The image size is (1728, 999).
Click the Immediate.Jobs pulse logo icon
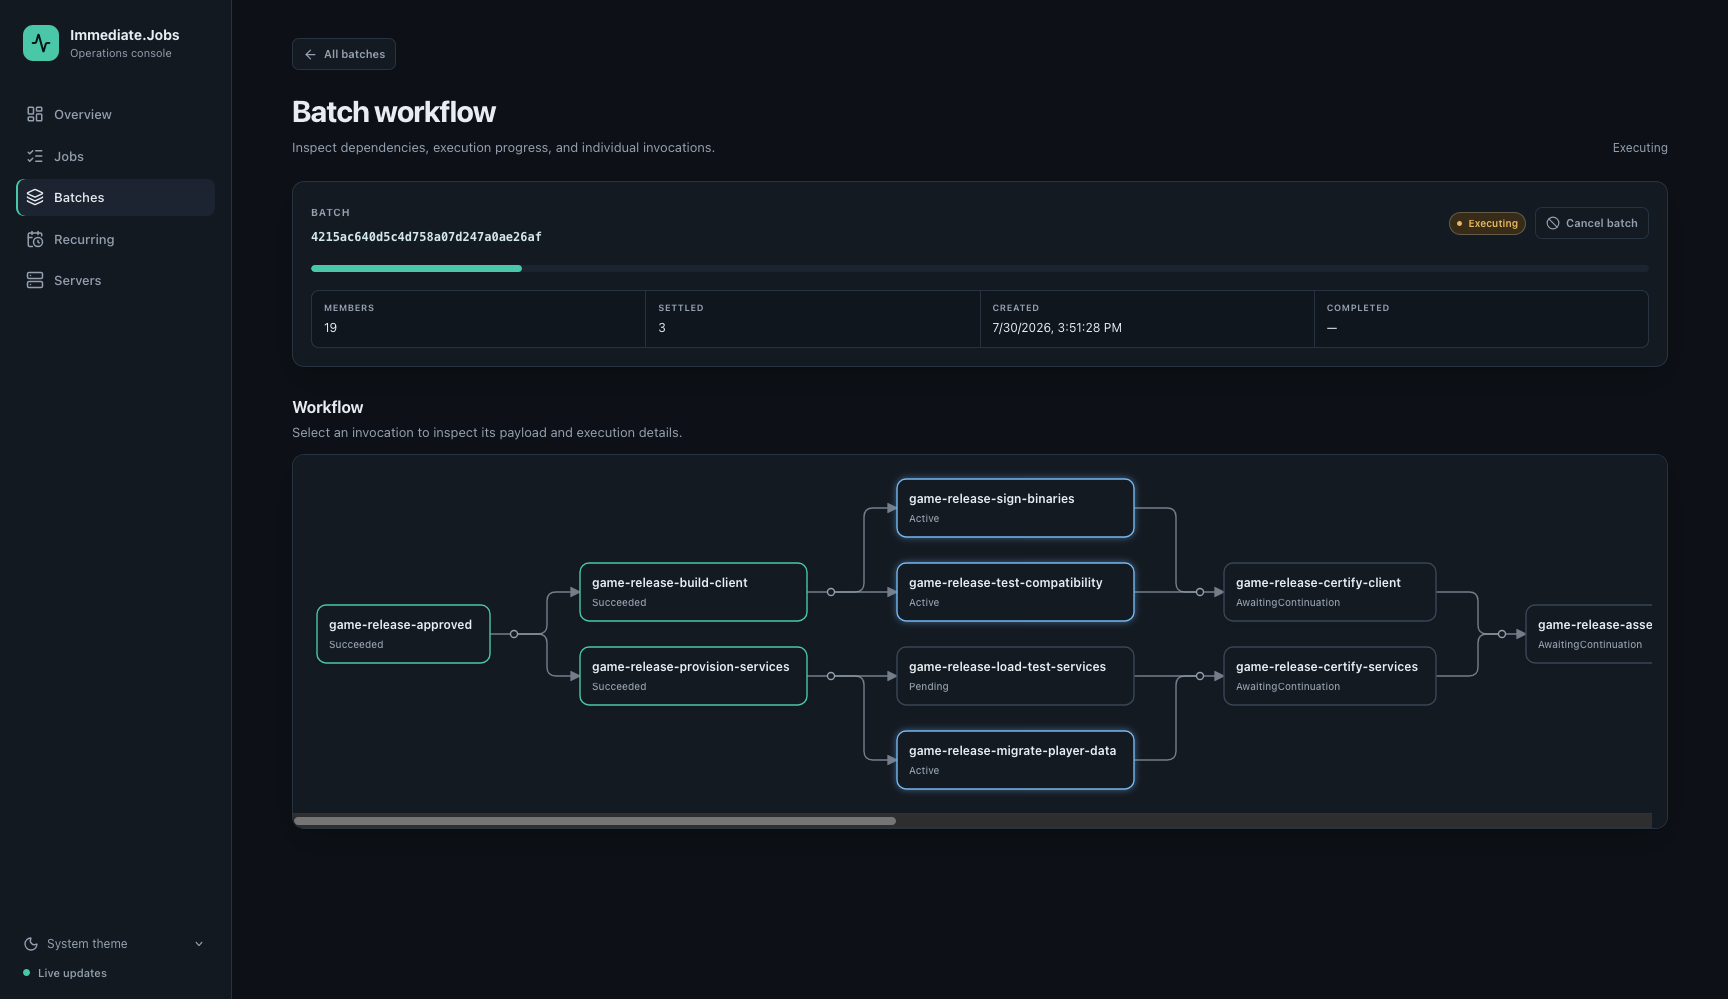point(41,43)
